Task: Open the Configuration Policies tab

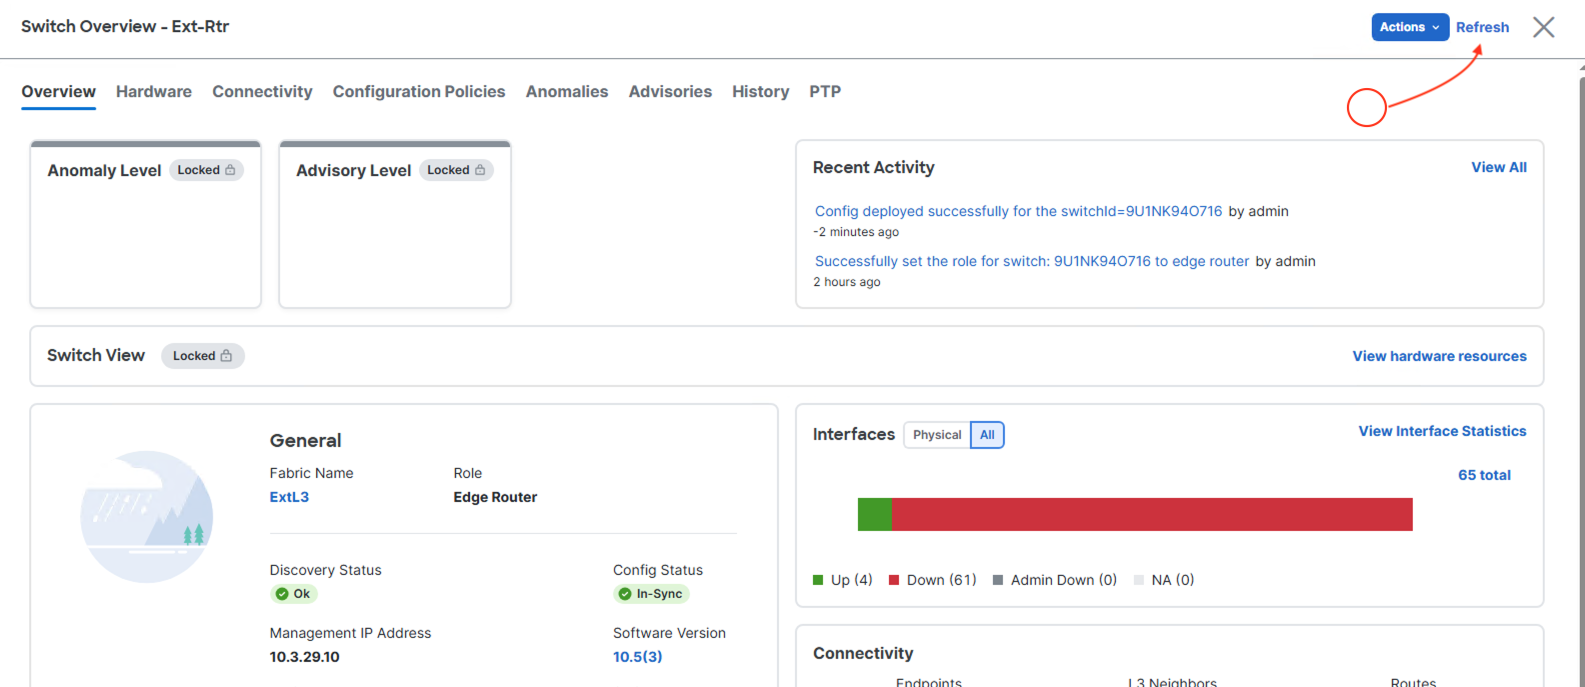Action: click(419, 91)
